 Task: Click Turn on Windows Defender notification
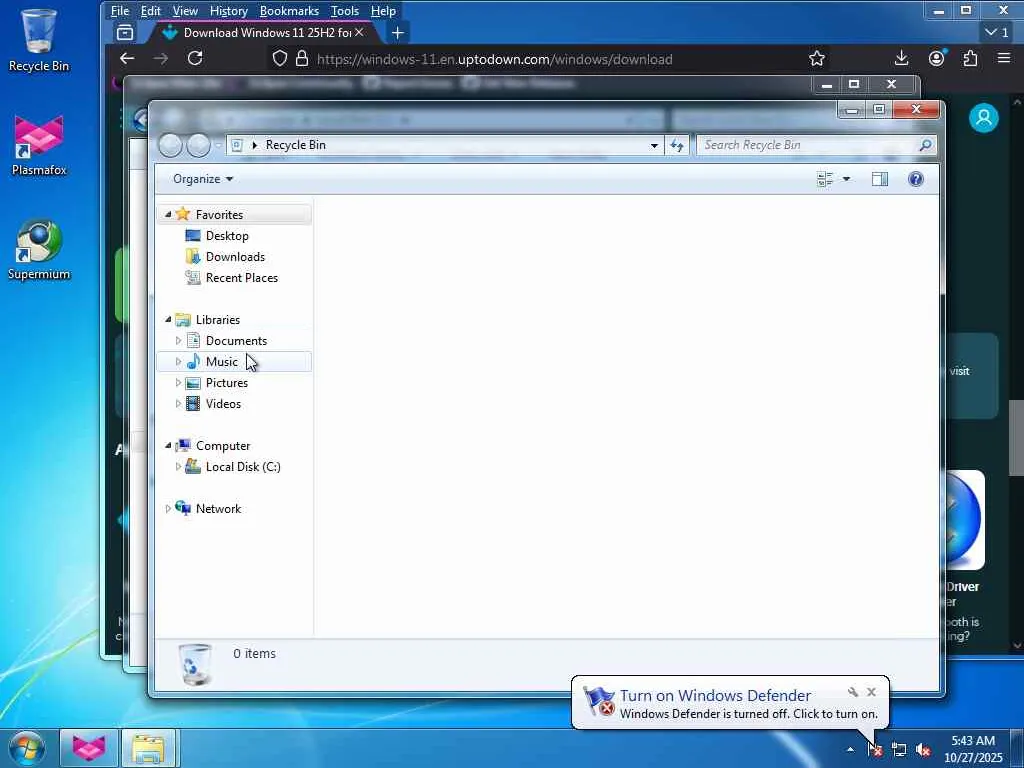[x=715, y=696]
